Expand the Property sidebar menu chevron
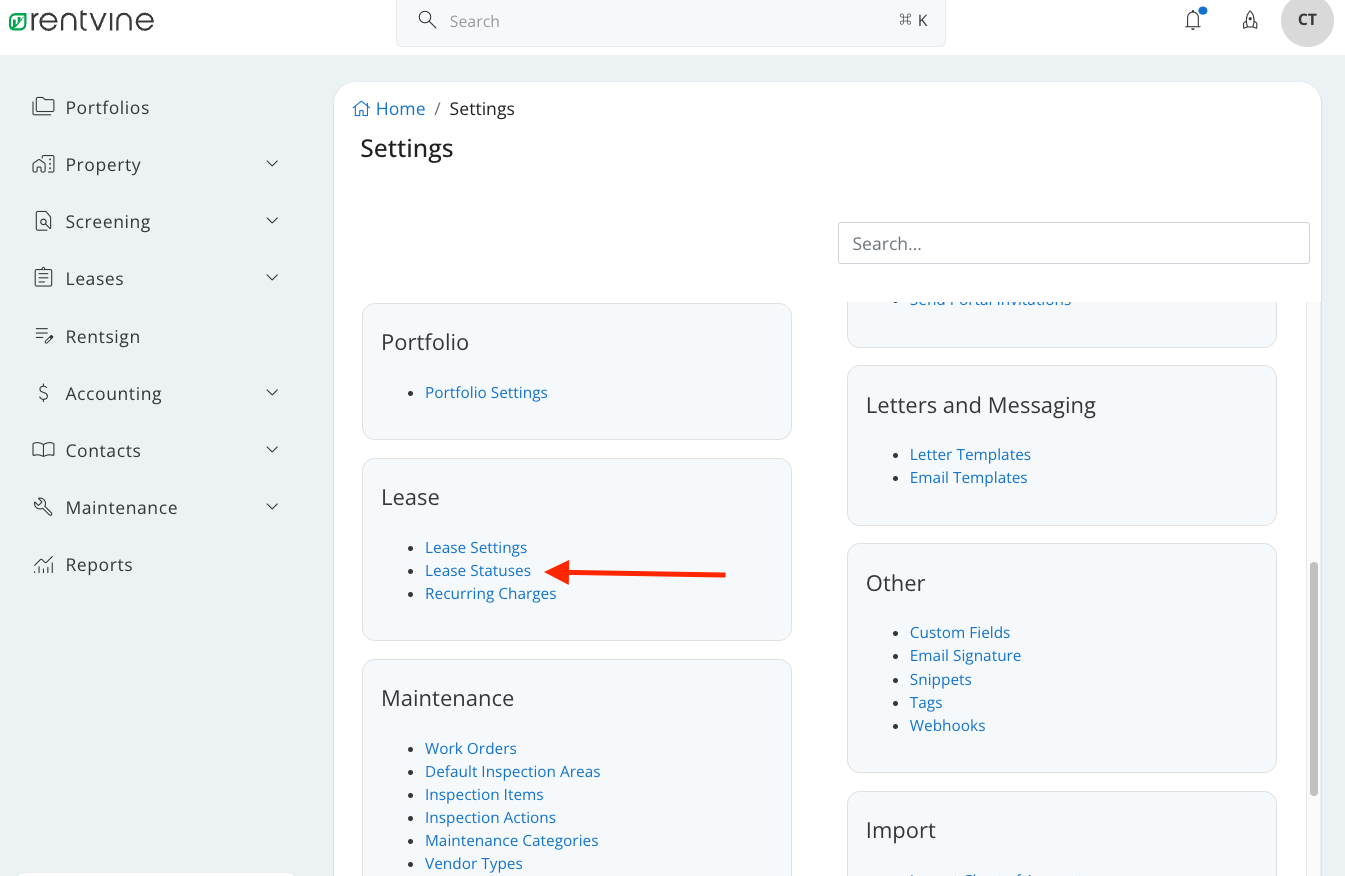Image resolution: width=1345 pixels, height=876 pixels. [272, 164]
